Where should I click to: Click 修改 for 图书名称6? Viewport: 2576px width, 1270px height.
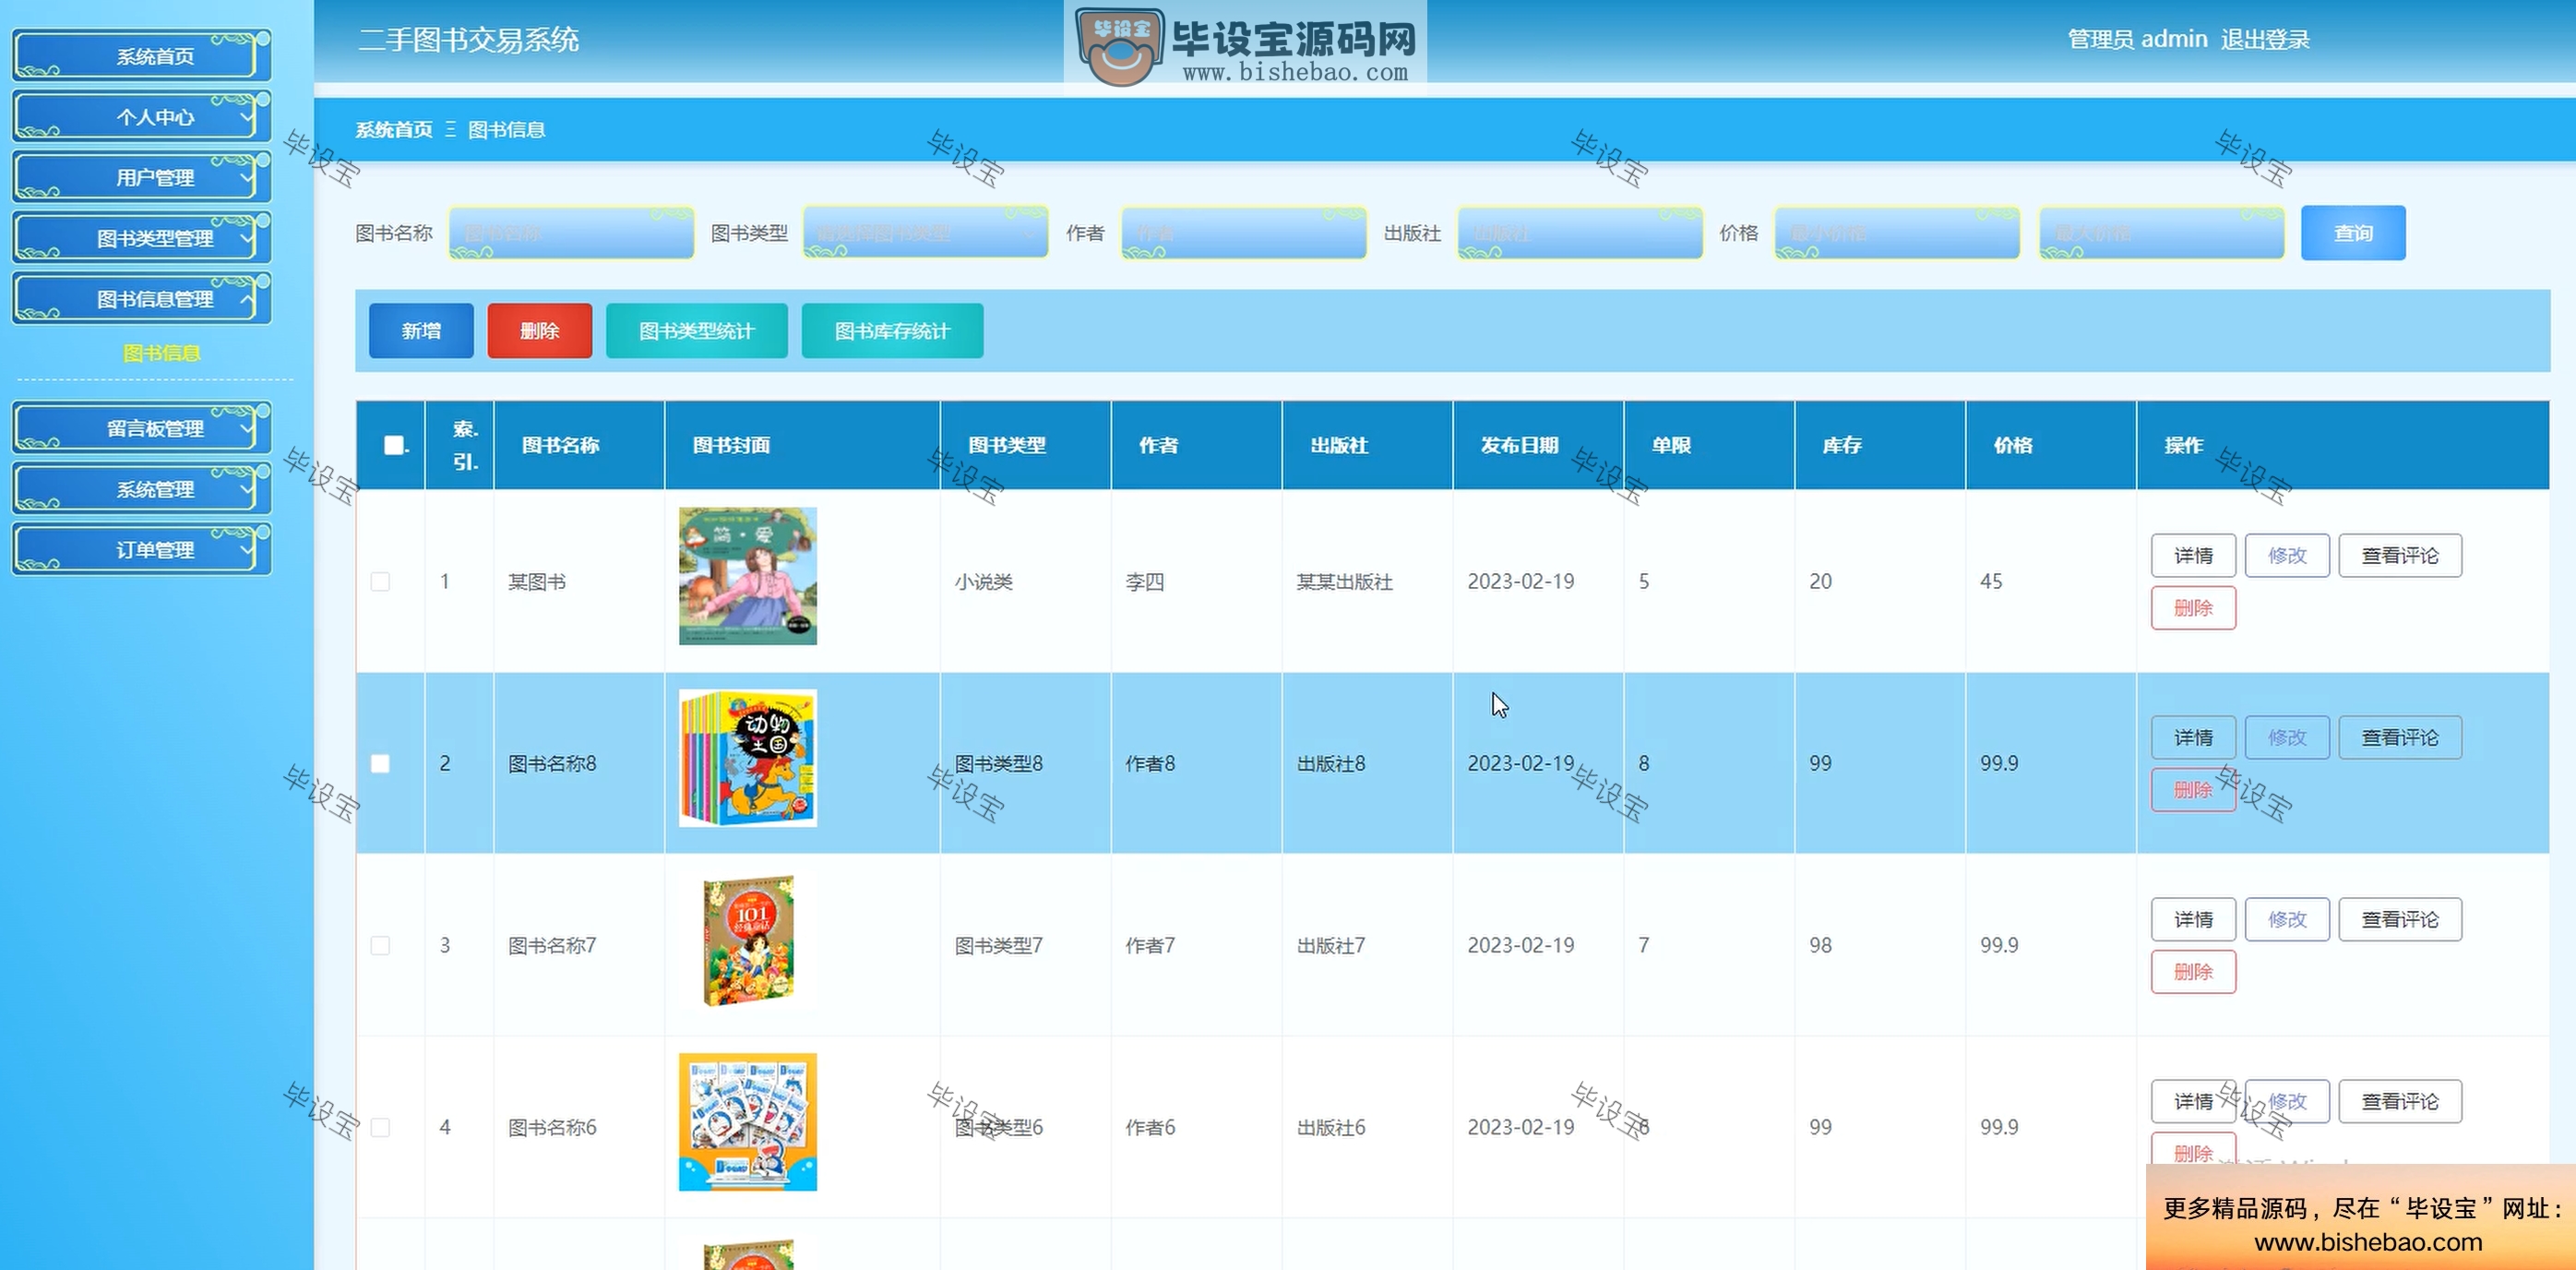2287,1101
